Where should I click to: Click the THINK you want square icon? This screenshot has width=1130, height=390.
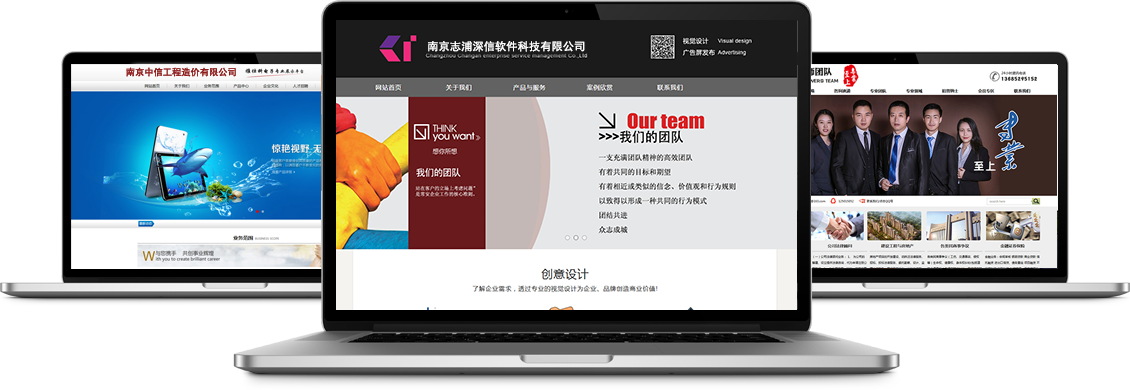tap(422, 132)
